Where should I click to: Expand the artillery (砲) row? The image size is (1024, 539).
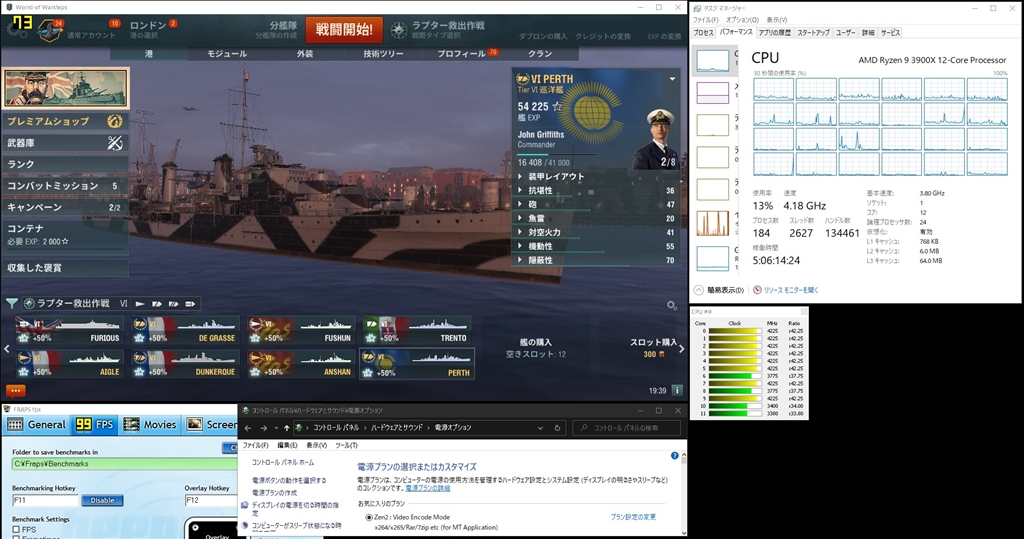click(x=596, y=204)
